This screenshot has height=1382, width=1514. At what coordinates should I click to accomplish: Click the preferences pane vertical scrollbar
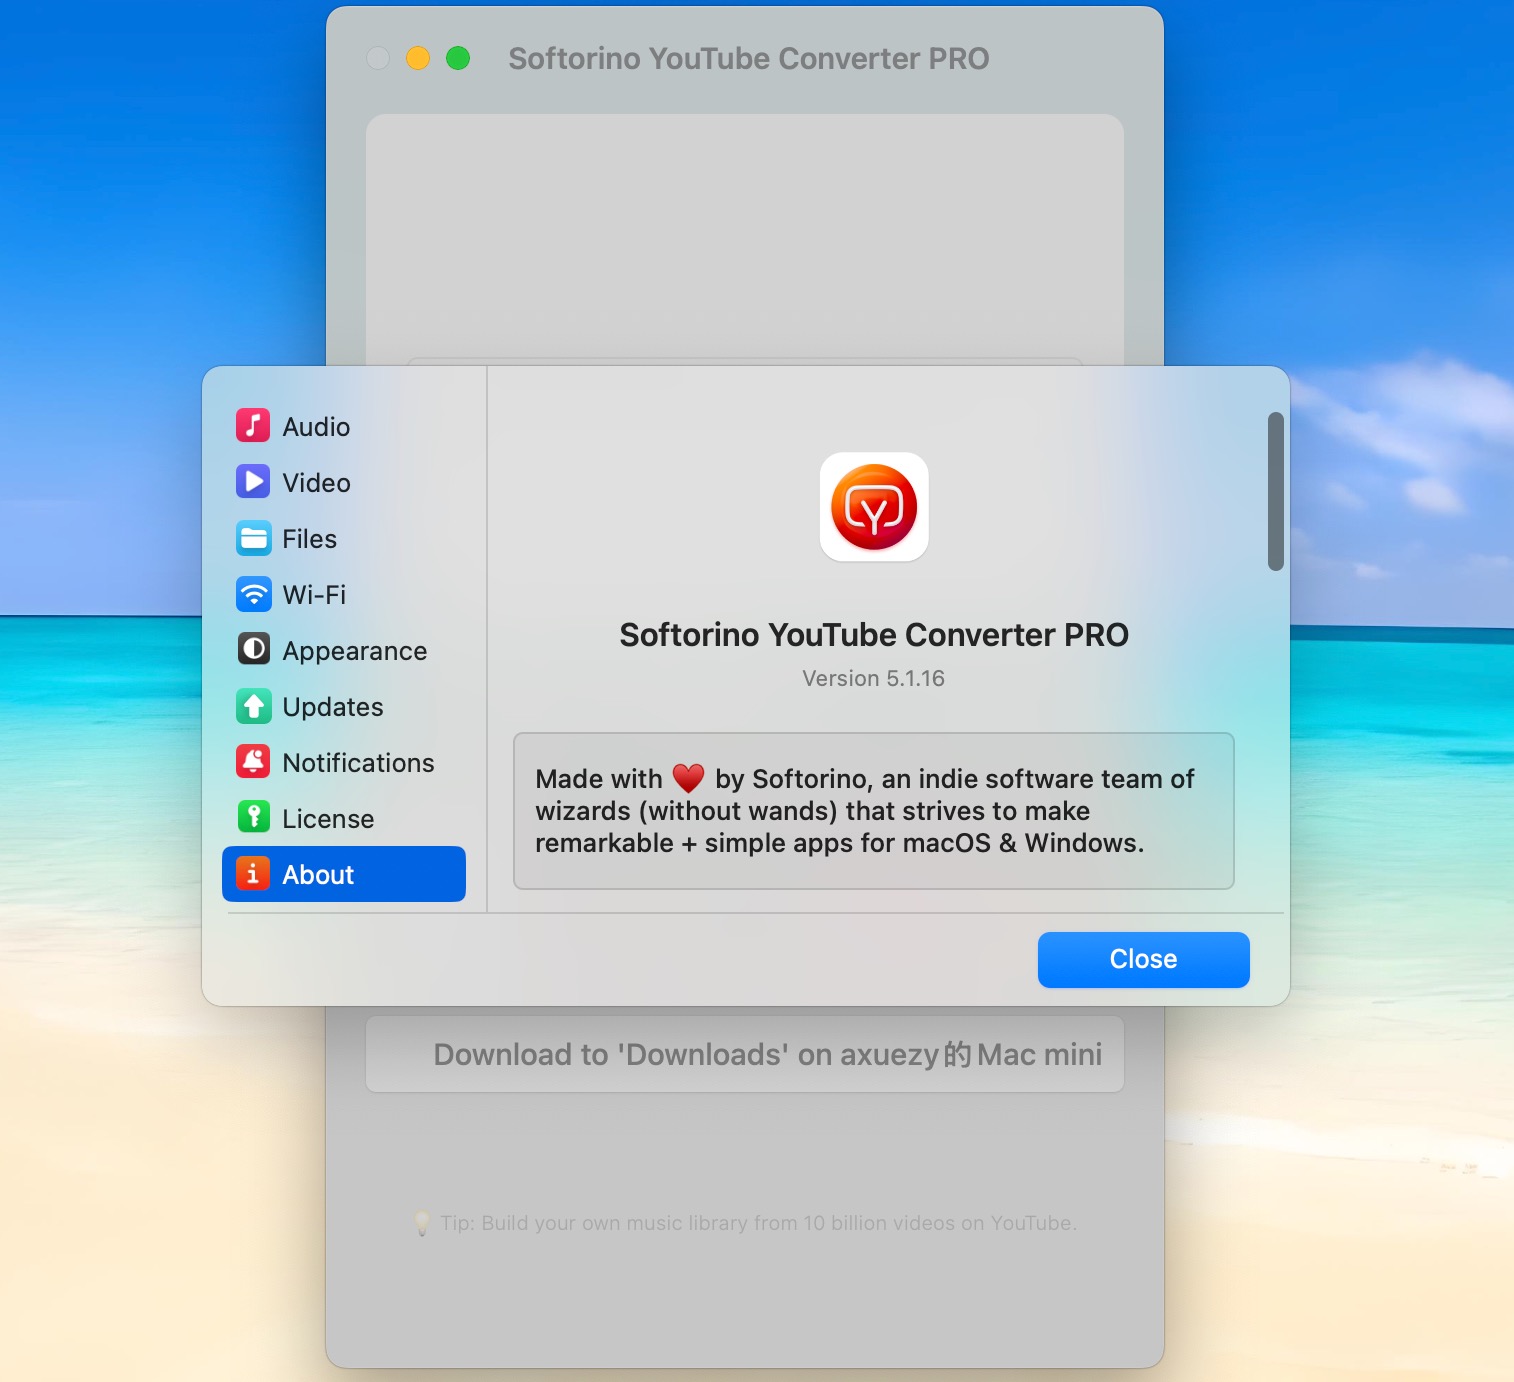click(1275, 491)
